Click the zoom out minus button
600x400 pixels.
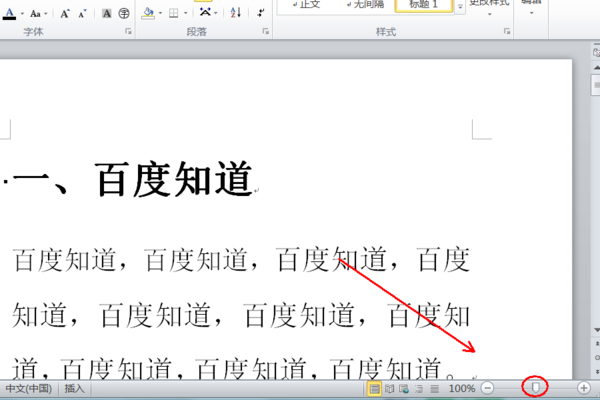488,388
